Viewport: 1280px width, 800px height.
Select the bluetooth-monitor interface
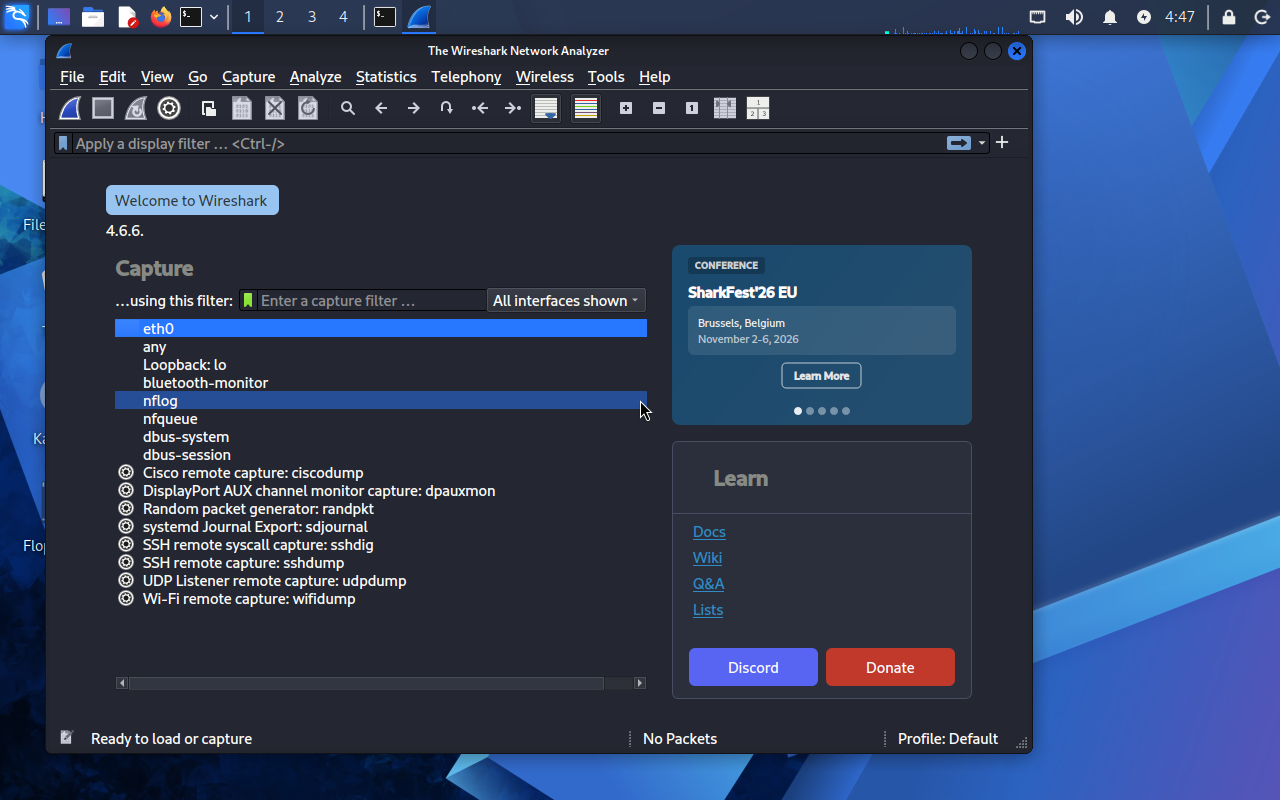click(381, 382)
